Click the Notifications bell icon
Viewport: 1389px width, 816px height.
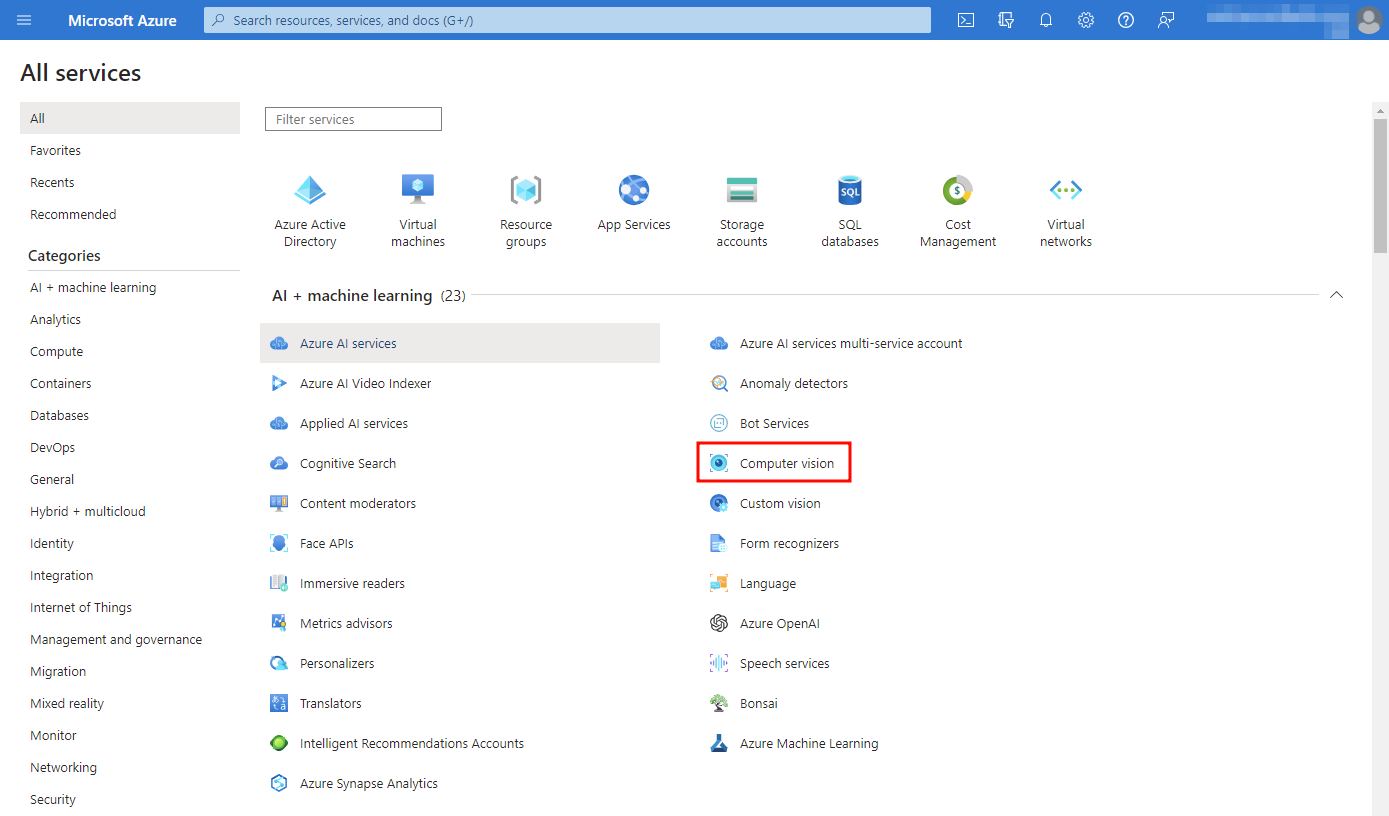point(1046,20)
